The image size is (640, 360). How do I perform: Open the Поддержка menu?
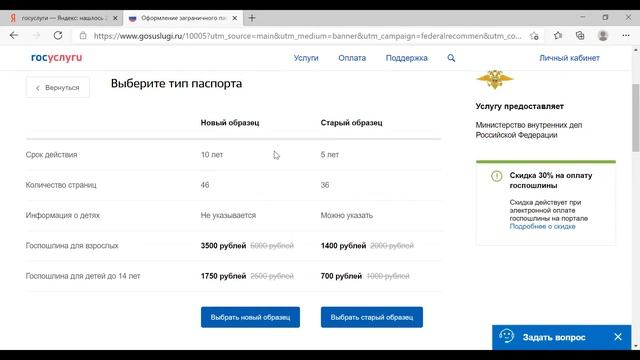coord(407,58)
